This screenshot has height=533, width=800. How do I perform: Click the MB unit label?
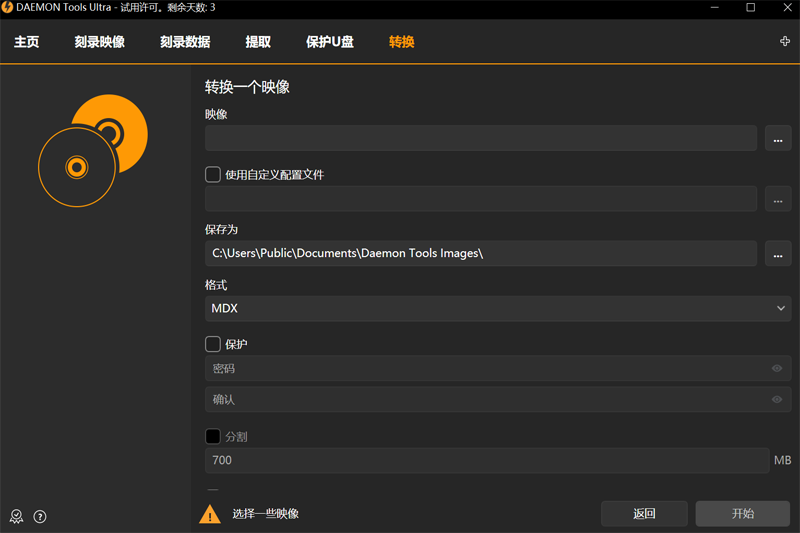pyautogui.click(x=783, y=461)
